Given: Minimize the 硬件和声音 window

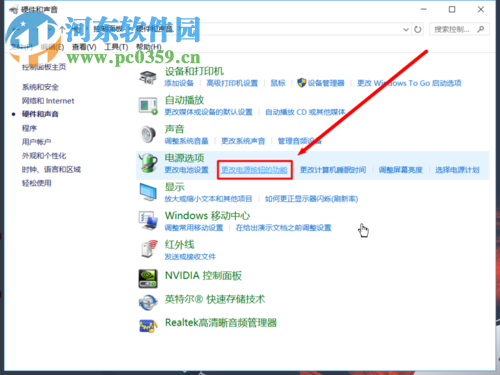Looking at the screenshot, I should tap(424, 9).
